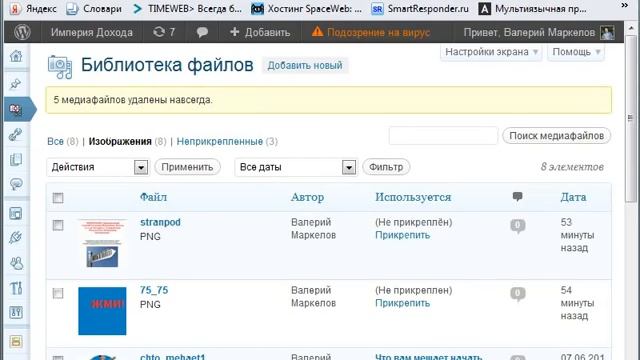The height and width of the screenshot is (360, 640).
Task: Open the Pages sidebar icon
Action: (16, 160)
